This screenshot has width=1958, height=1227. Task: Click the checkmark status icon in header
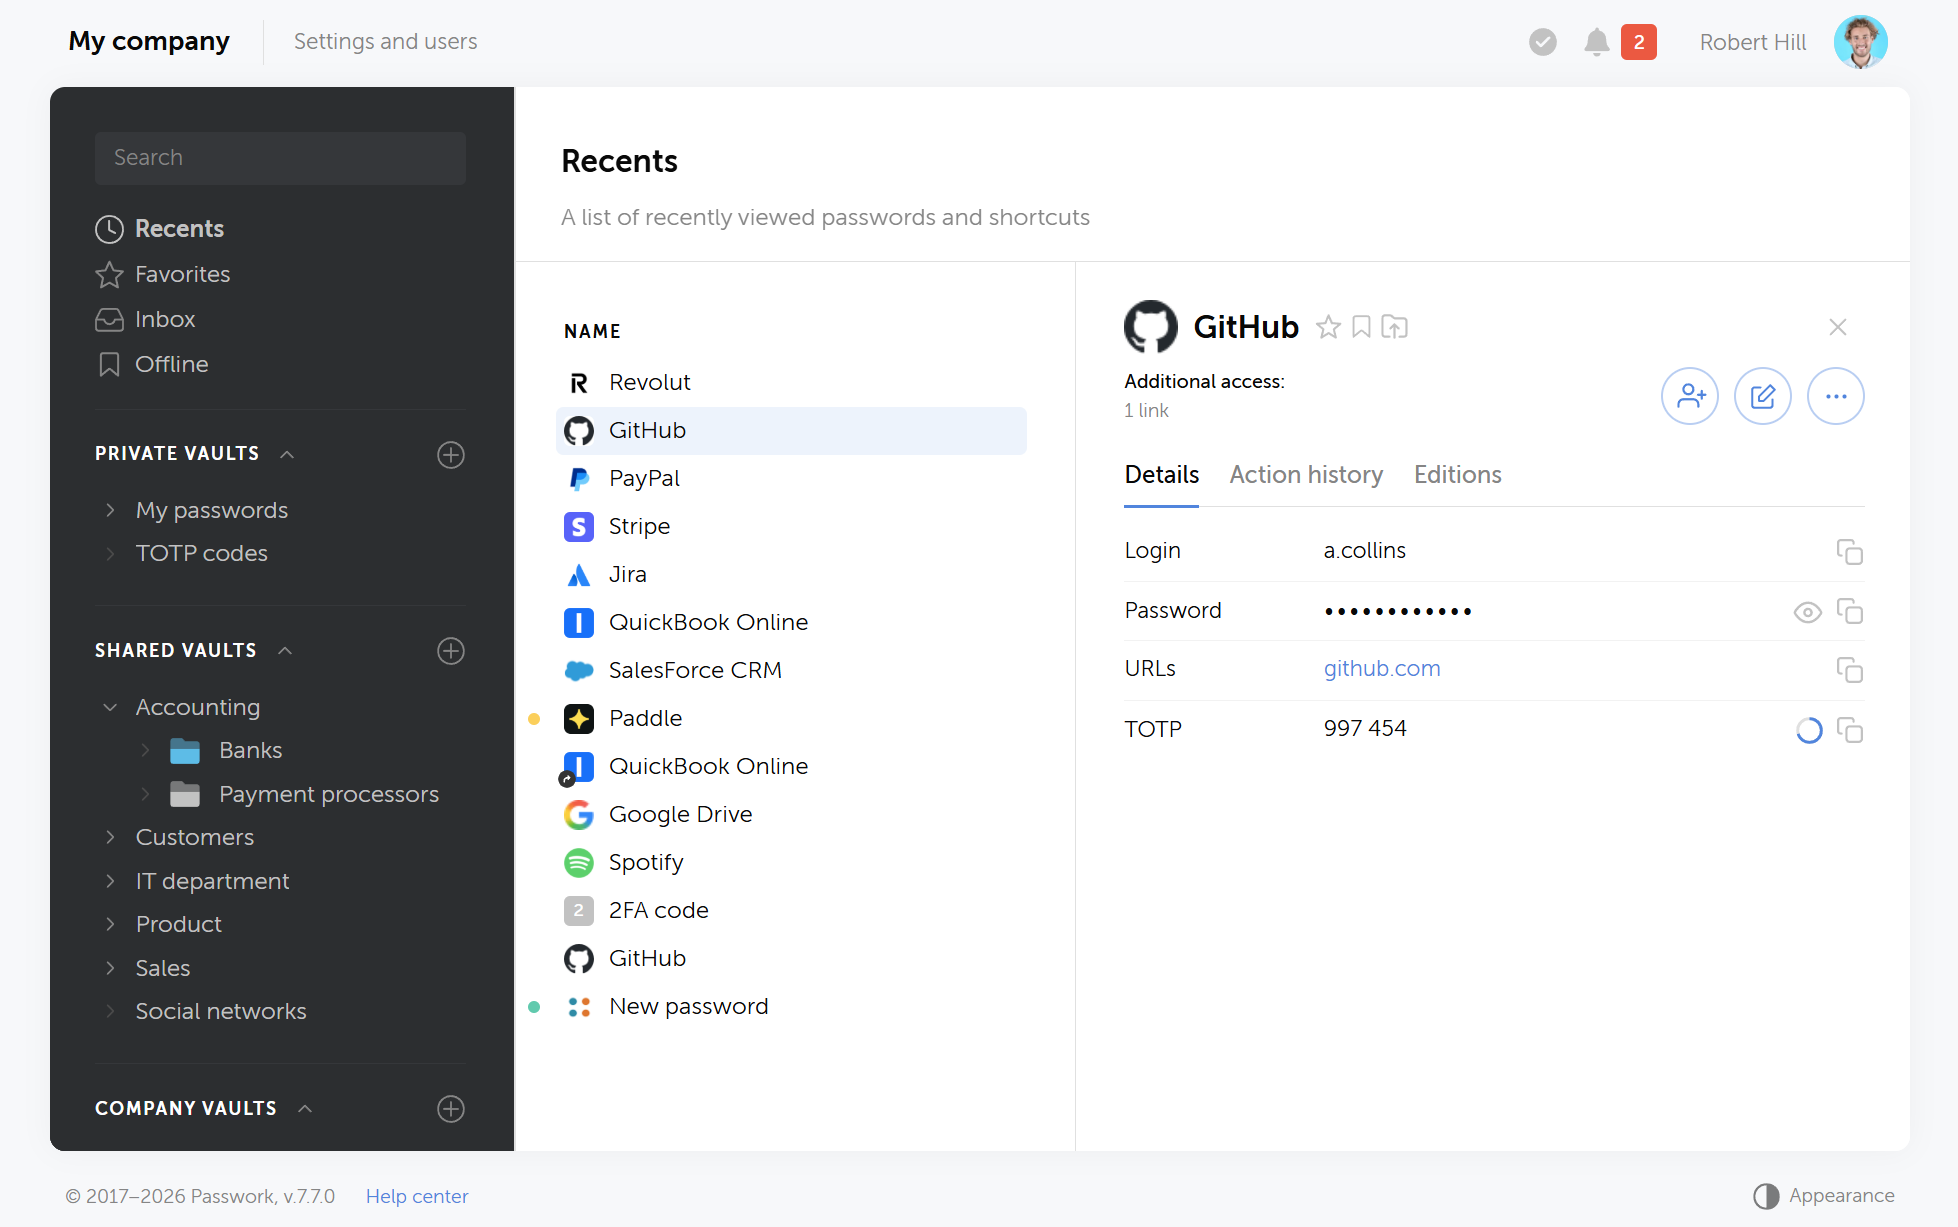1542,42
